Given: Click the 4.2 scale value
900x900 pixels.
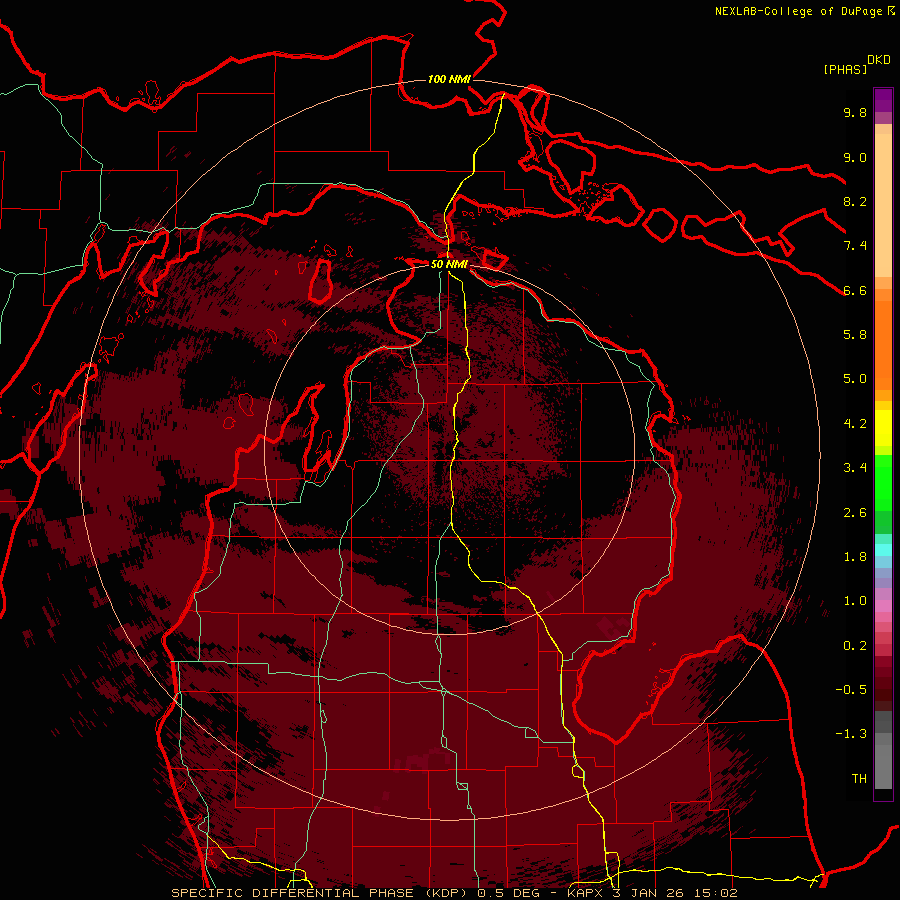Looking at the screenshot, I should (855, 424).
